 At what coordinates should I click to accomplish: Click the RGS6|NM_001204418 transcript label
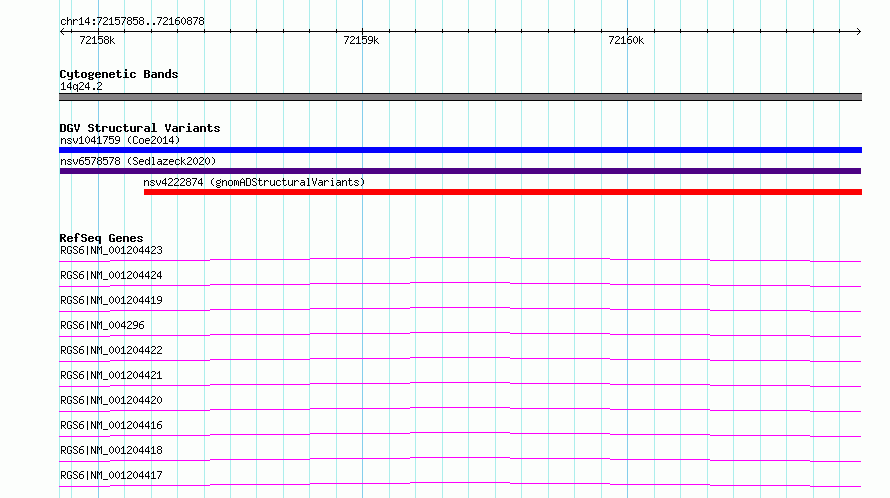tap(111, 450)
